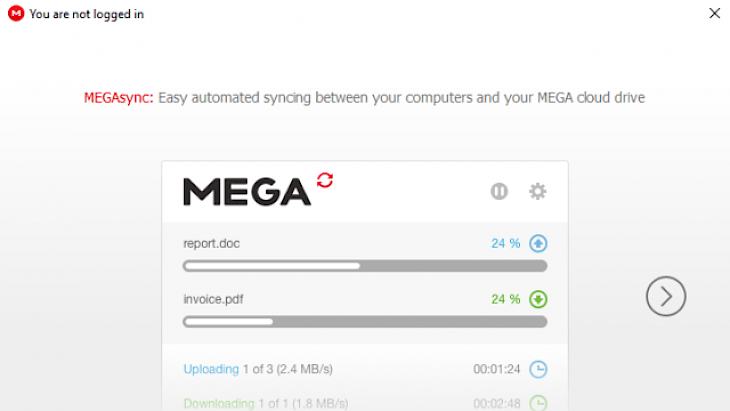Select the report.doc file name
Screen dimensions: 730x411
tap(211, 243)
